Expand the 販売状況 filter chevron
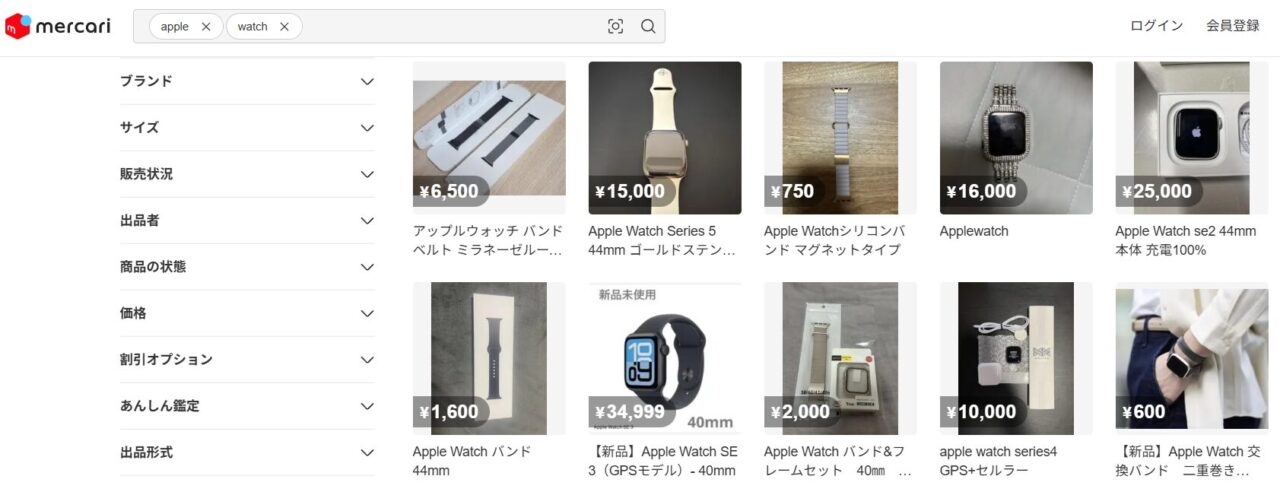Viewport: 1280px width, 492px height. pyautogui.click(x=367, y=174)
